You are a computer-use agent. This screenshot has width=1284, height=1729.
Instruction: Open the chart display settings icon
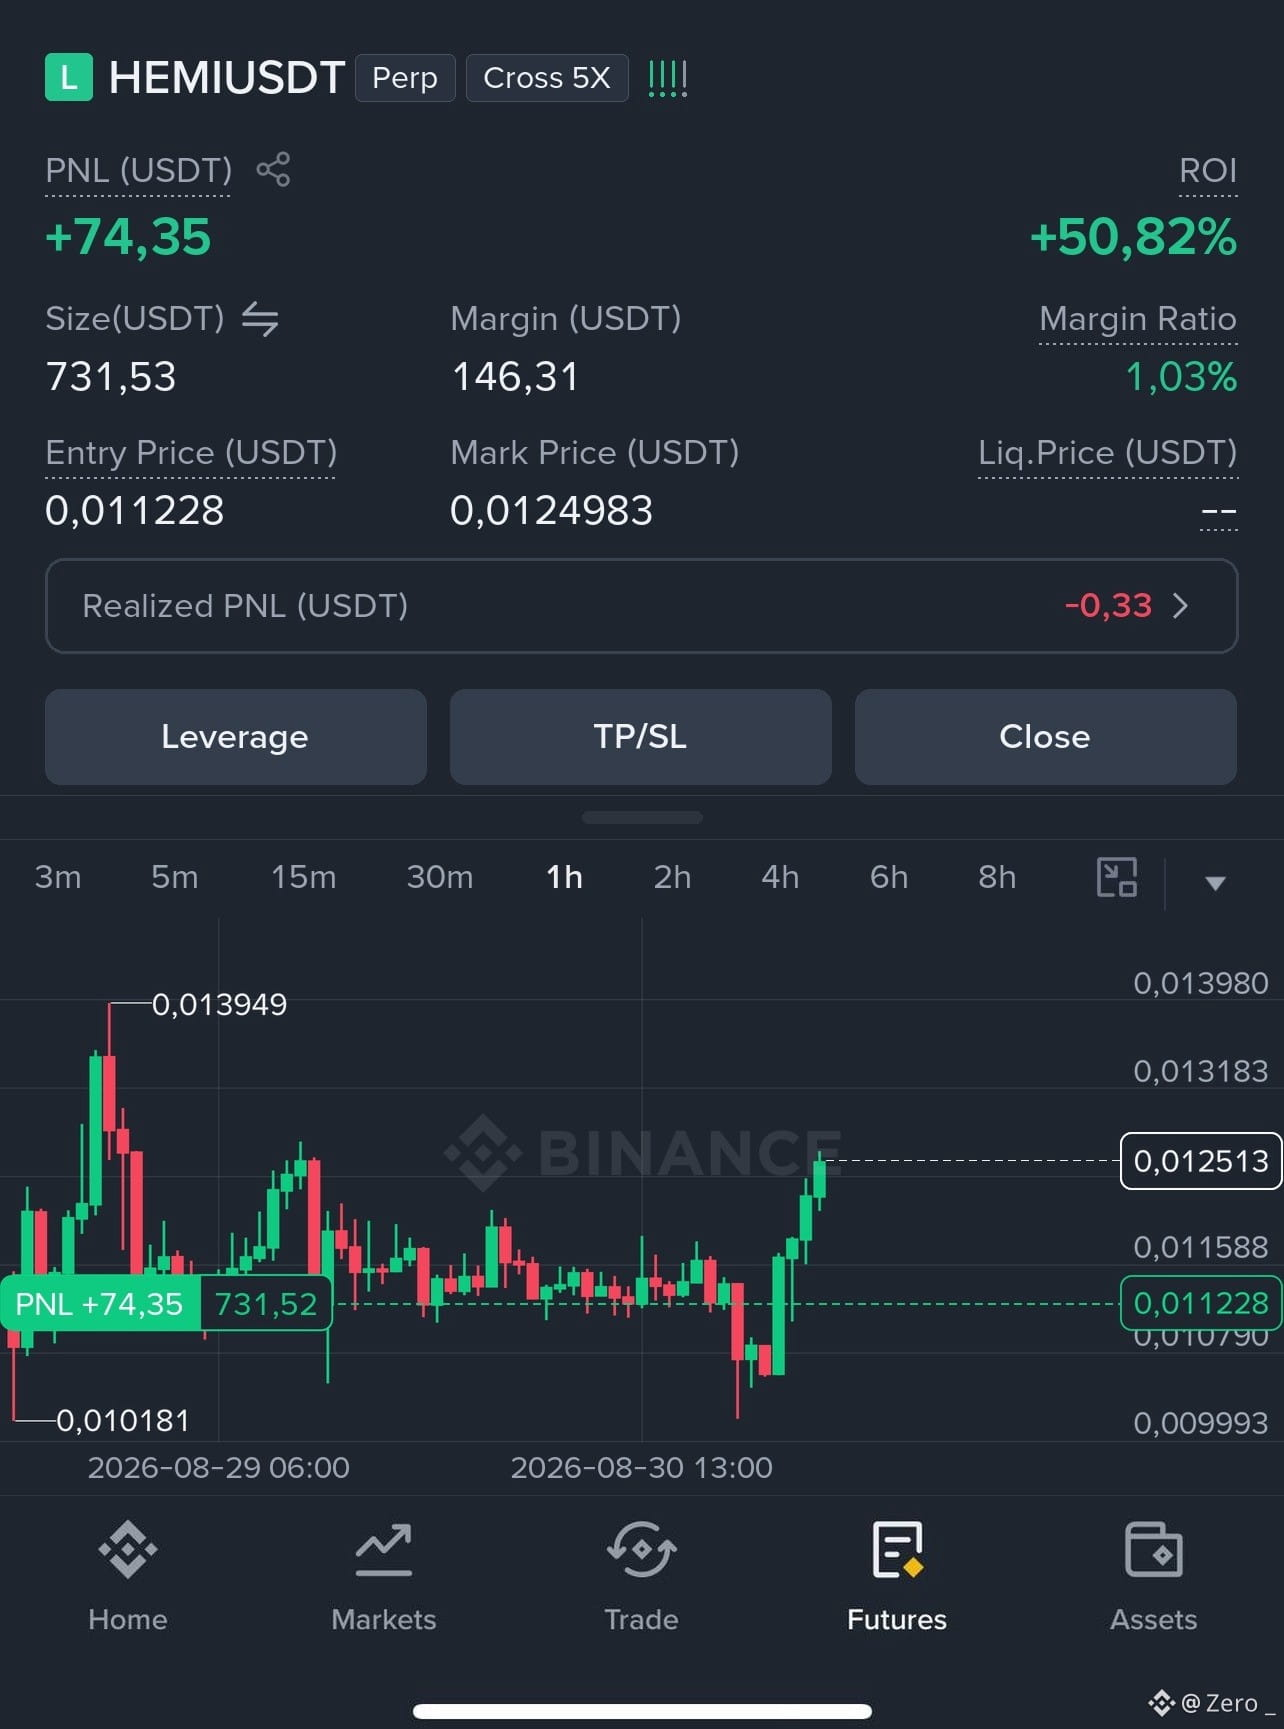pyautogui.click(x=1117, y=877)
